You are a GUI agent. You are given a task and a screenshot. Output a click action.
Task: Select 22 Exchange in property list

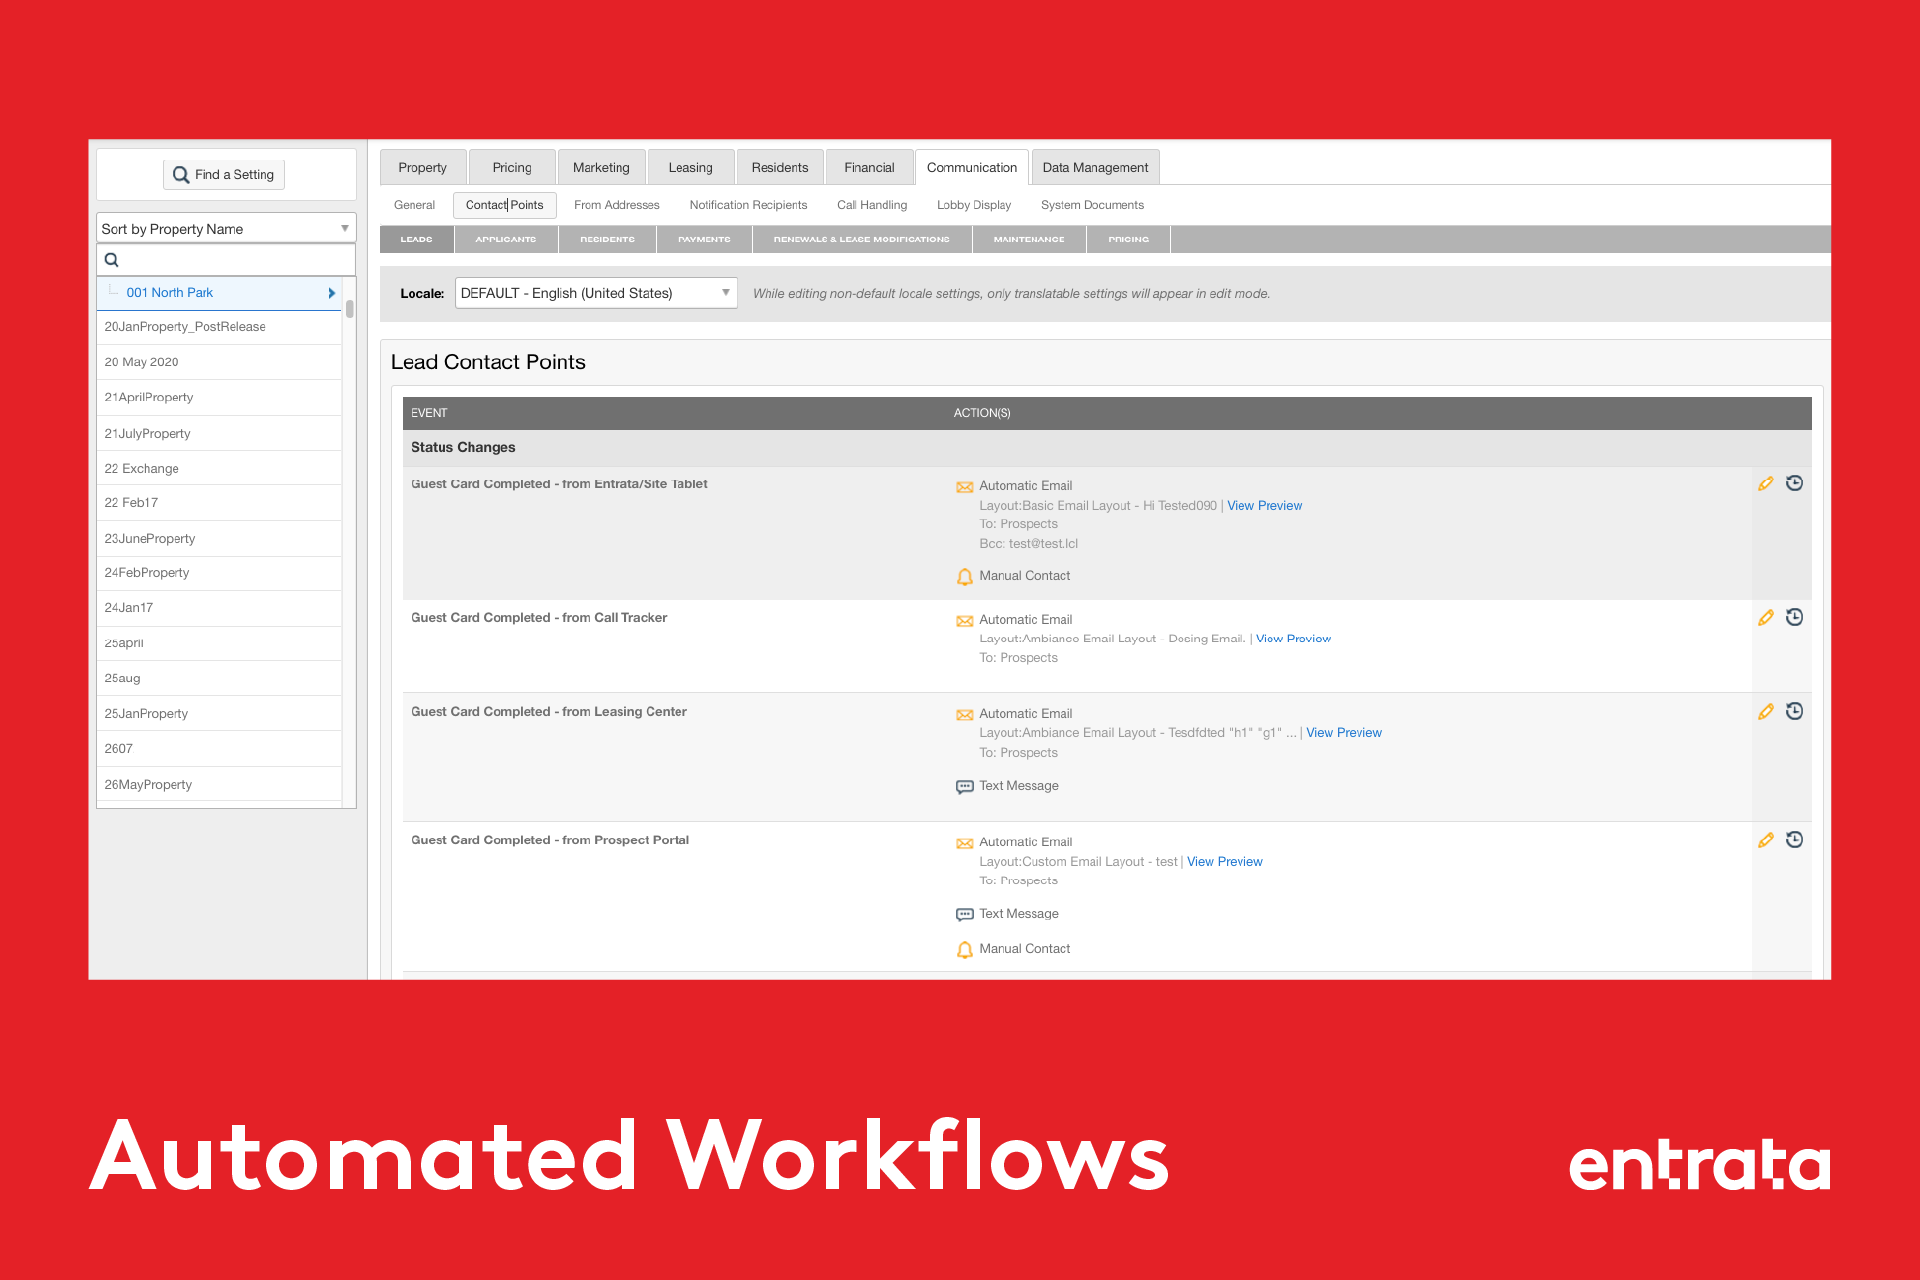tap(142, 469)
